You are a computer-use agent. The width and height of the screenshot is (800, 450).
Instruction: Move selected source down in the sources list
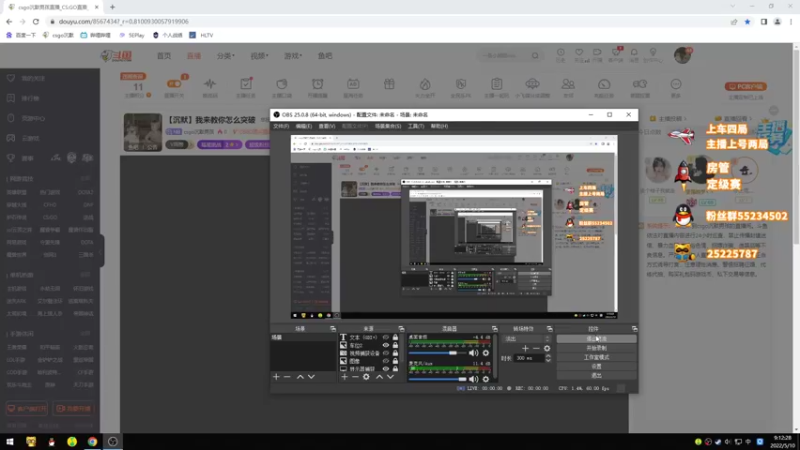click(390, 377)
